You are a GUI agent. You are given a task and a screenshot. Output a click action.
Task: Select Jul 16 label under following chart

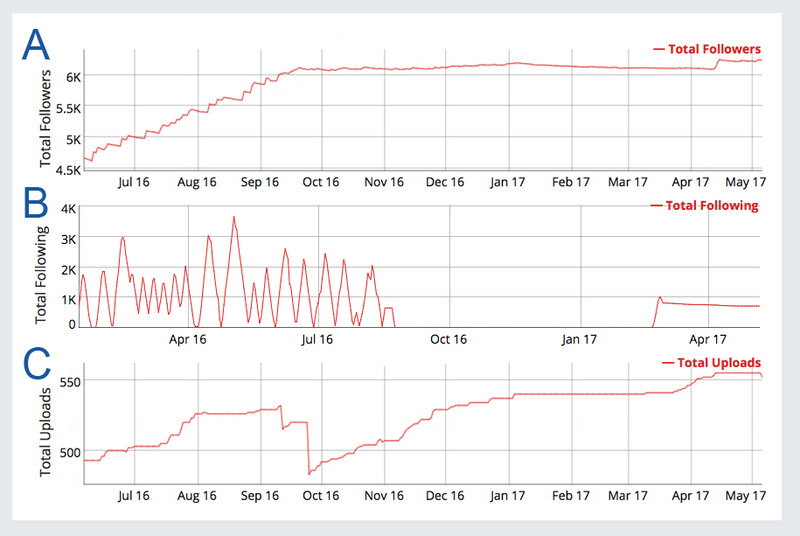point(317,339)
